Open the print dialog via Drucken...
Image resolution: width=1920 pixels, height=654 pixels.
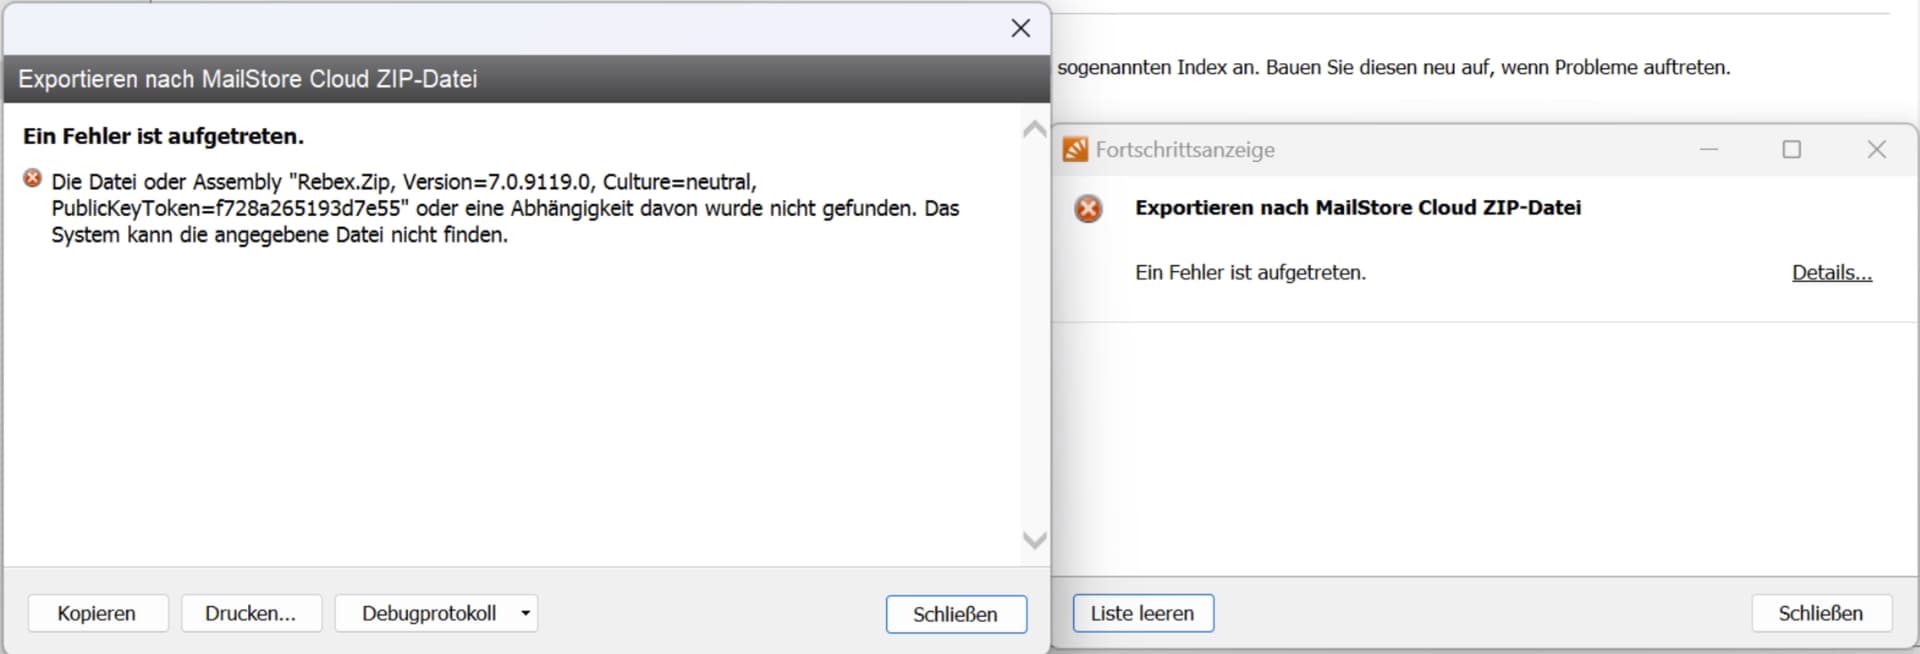251,614
